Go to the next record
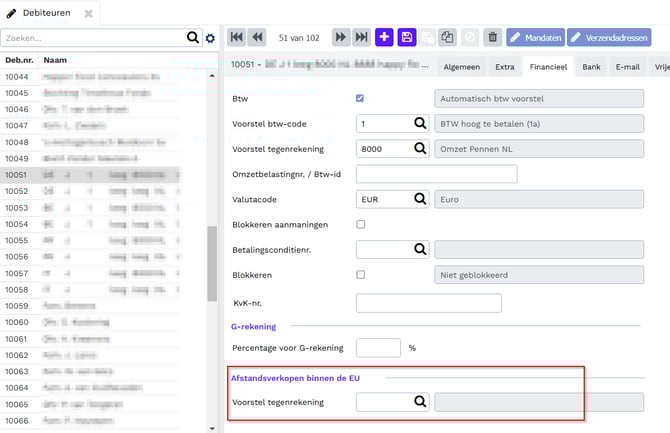This screenshot has height=433, width=670. [x=341, y=37]
